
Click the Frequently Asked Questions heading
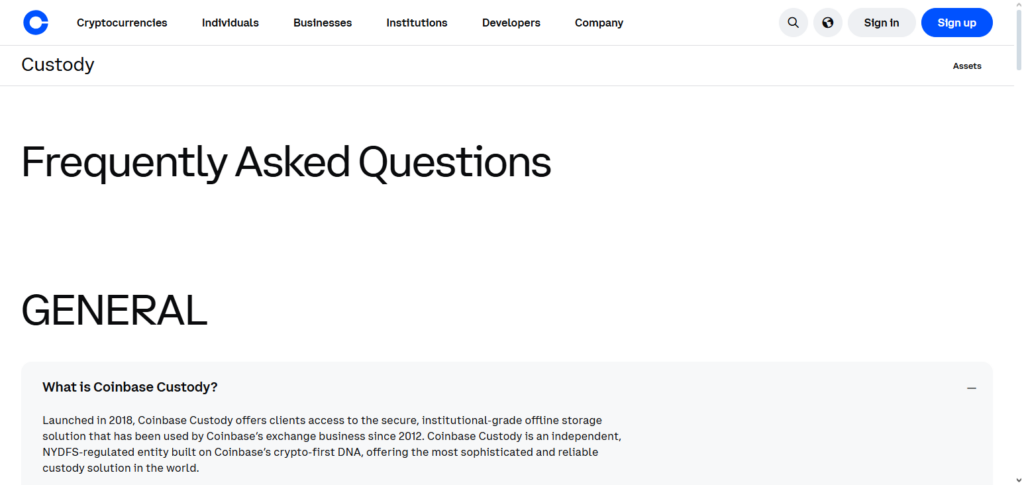pos(286,162)
